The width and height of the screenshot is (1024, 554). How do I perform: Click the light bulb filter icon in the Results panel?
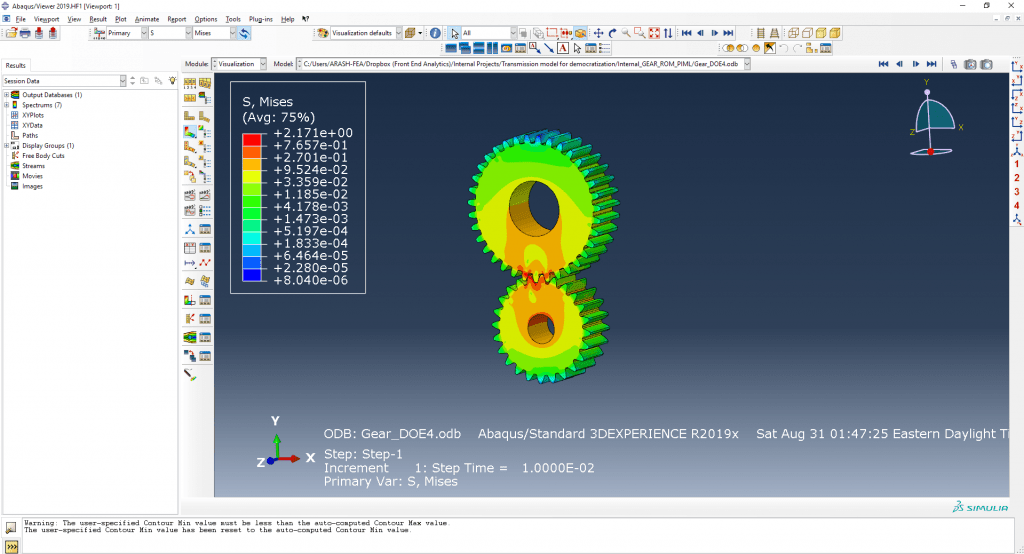pos(172,80)
